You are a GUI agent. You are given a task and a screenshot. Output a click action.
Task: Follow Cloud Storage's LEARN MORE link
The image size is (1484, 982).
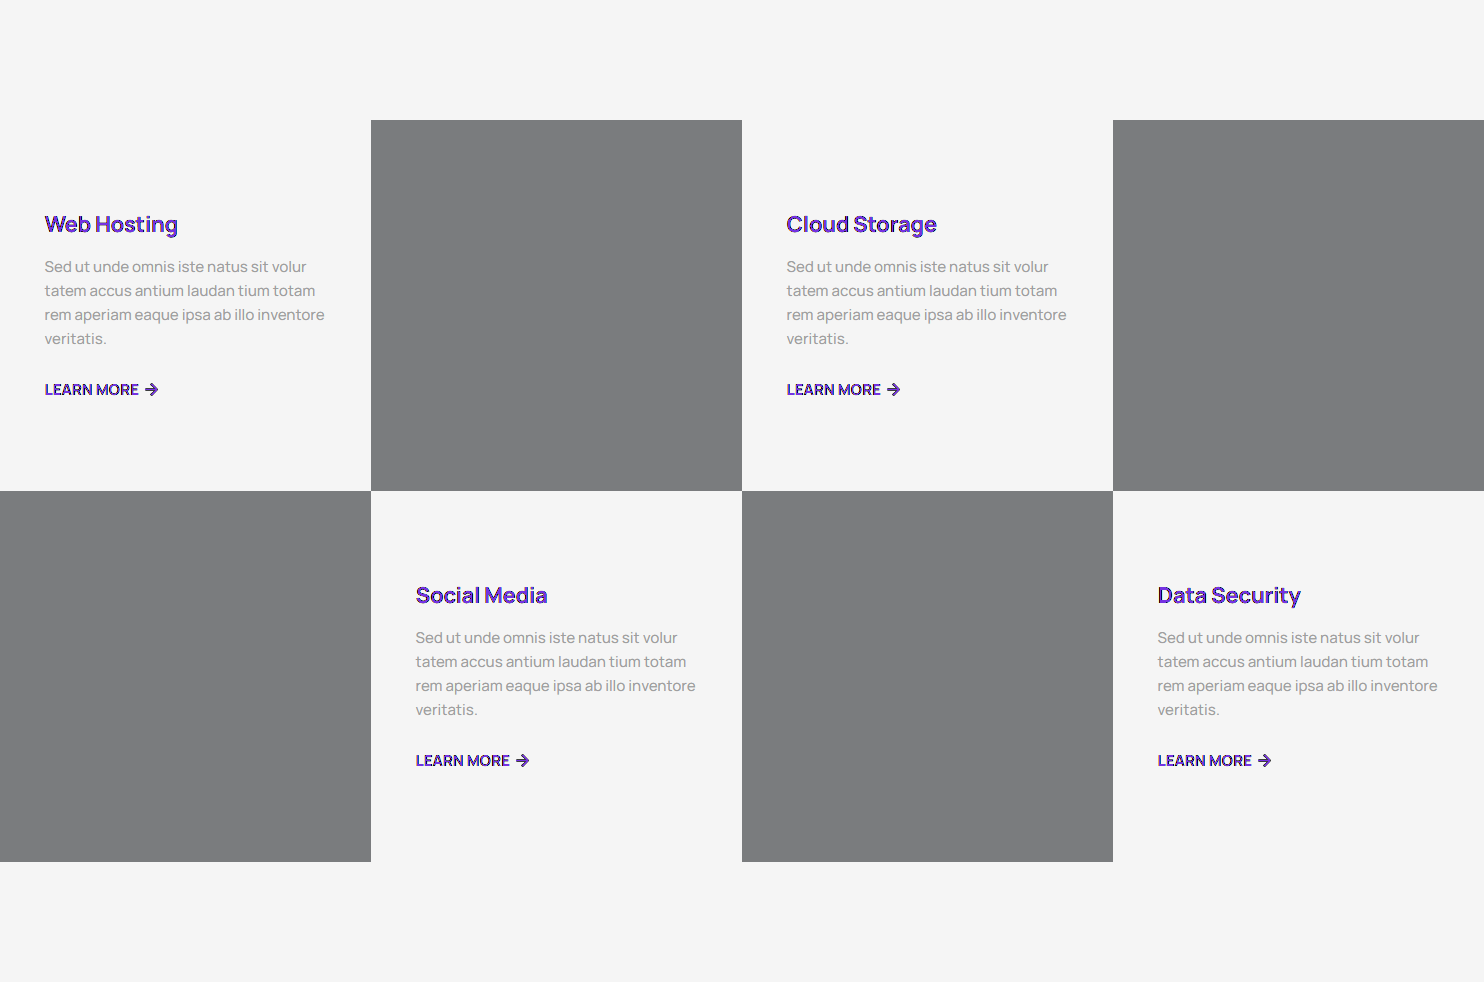[833, 390]
